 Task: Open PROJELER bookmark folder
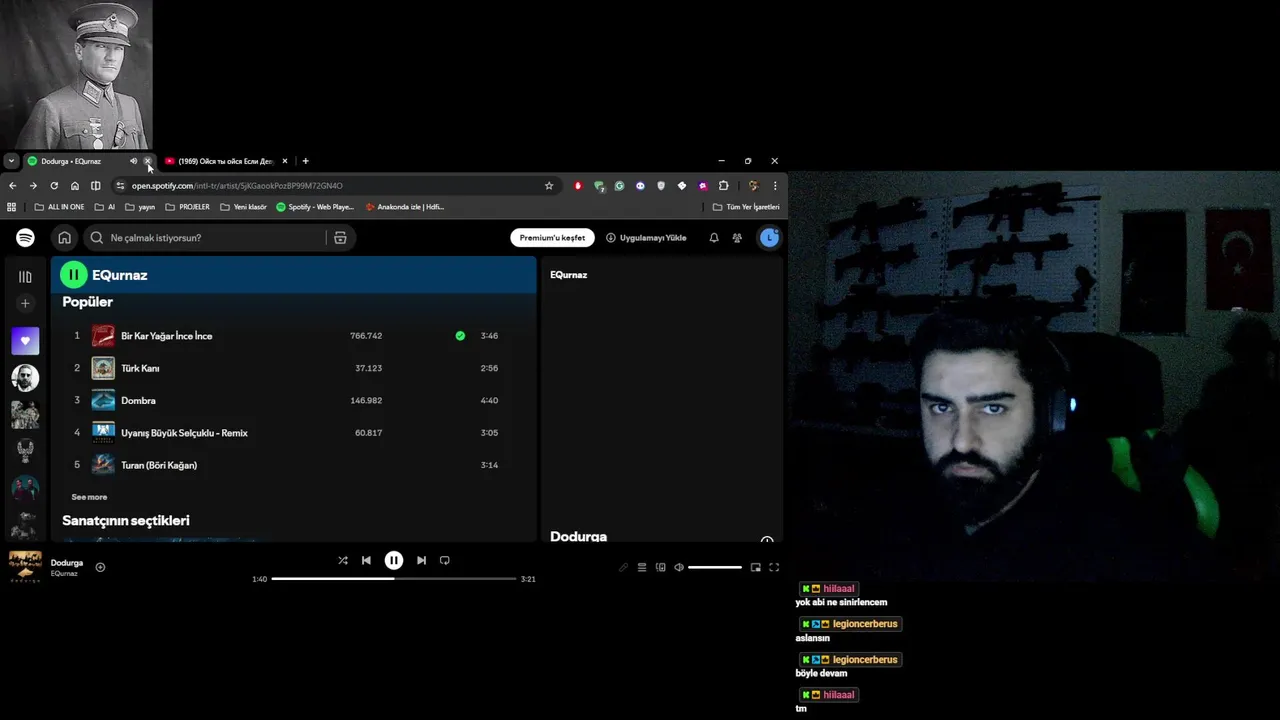pos(187,207)
